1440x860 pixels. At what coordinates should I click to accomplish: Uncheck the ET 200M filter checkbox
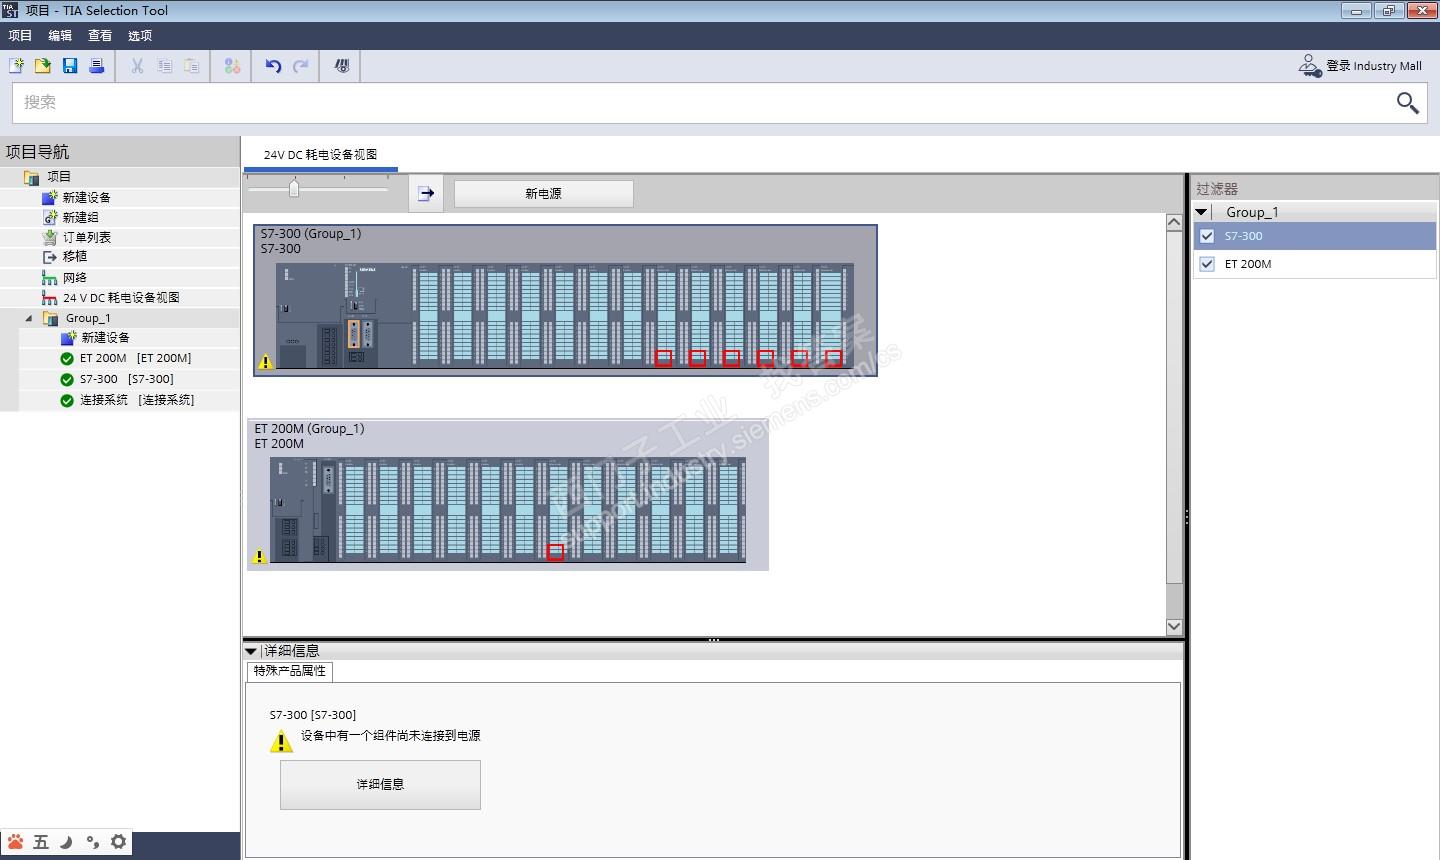[x=1206, y=264]
